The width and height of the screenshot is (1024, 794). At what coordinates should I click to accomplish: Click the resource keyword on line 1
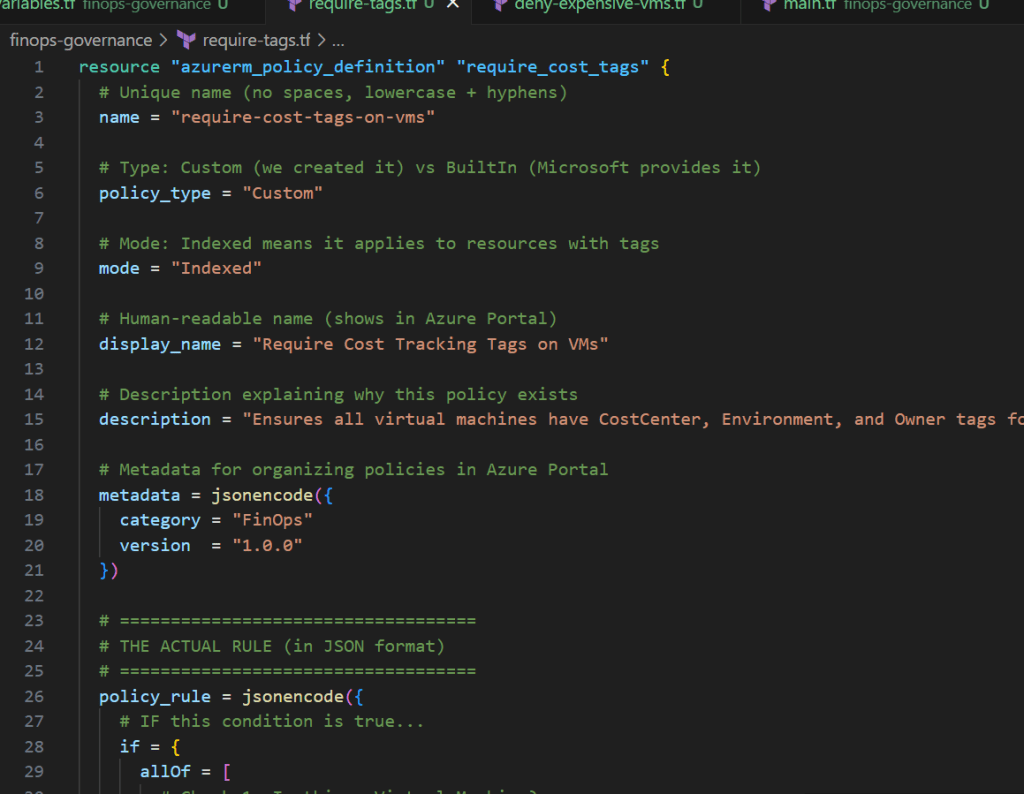point(119,67)
